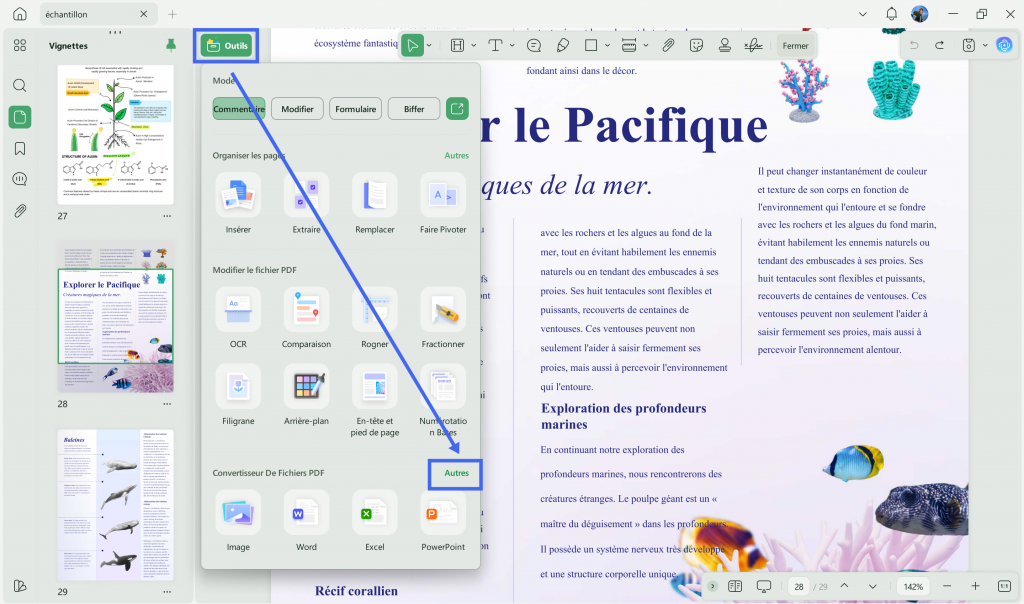Expand the text tool dropdown arrow

click(x=512, y=46)
